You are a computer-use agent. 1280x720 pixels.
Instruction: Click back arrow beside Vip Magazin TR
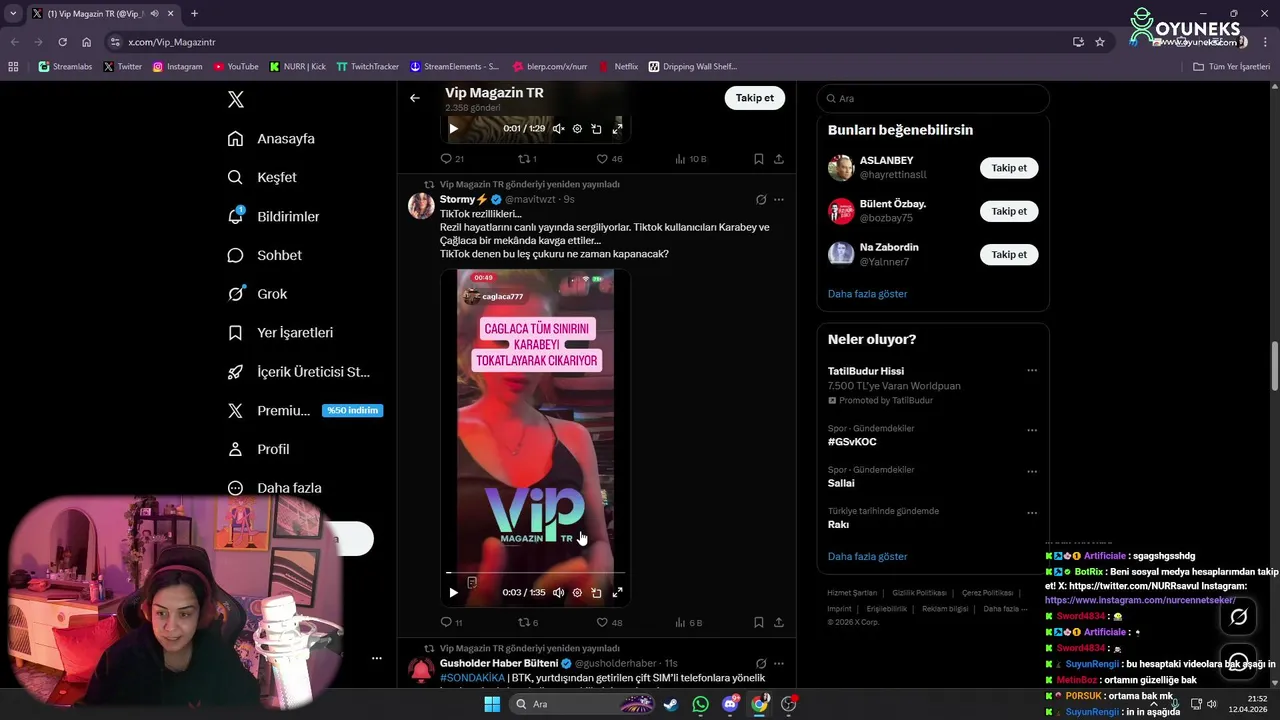coord(415,98)
